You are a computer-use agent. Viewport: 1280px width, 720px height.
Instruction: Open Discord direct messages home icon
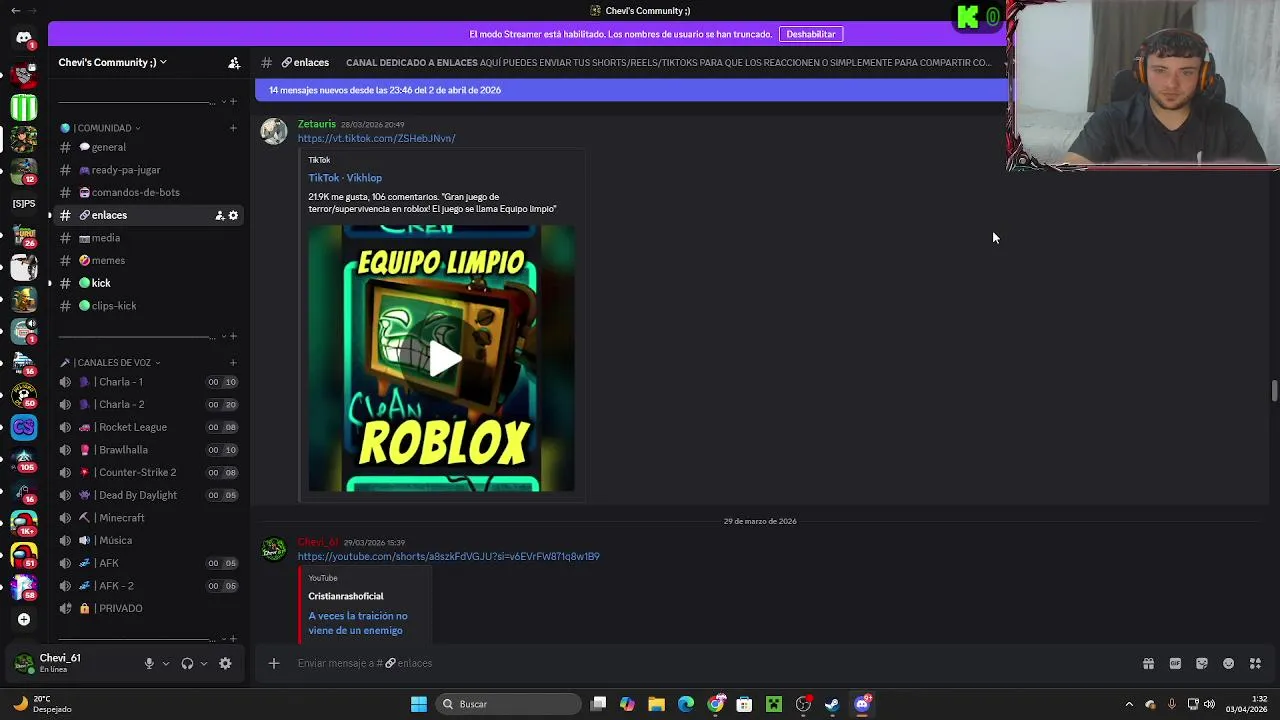click(x=24, y=38)
